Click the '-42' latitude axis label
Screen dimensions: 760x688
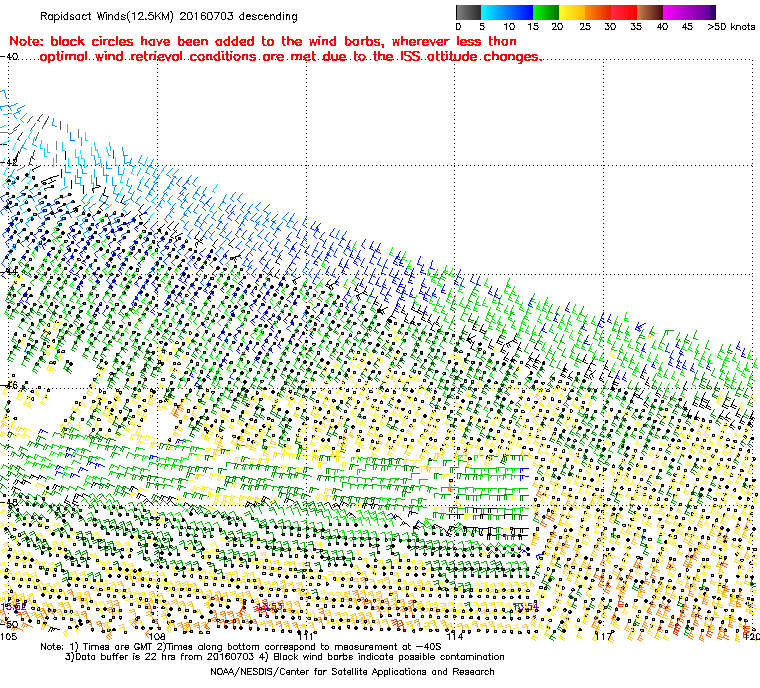[x=9, y=162]
